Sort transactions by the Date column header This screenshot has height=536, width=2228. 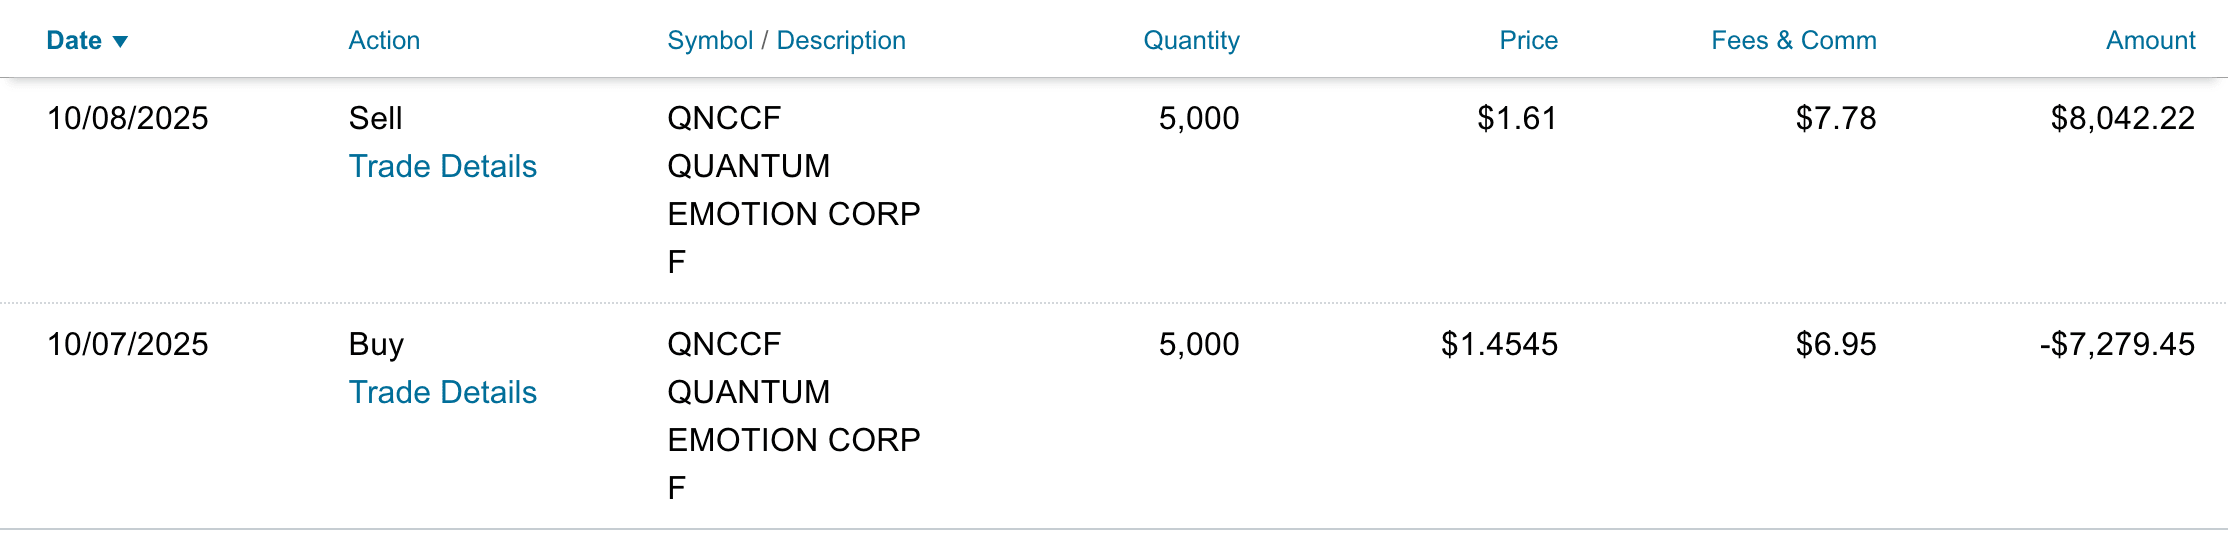74,41
